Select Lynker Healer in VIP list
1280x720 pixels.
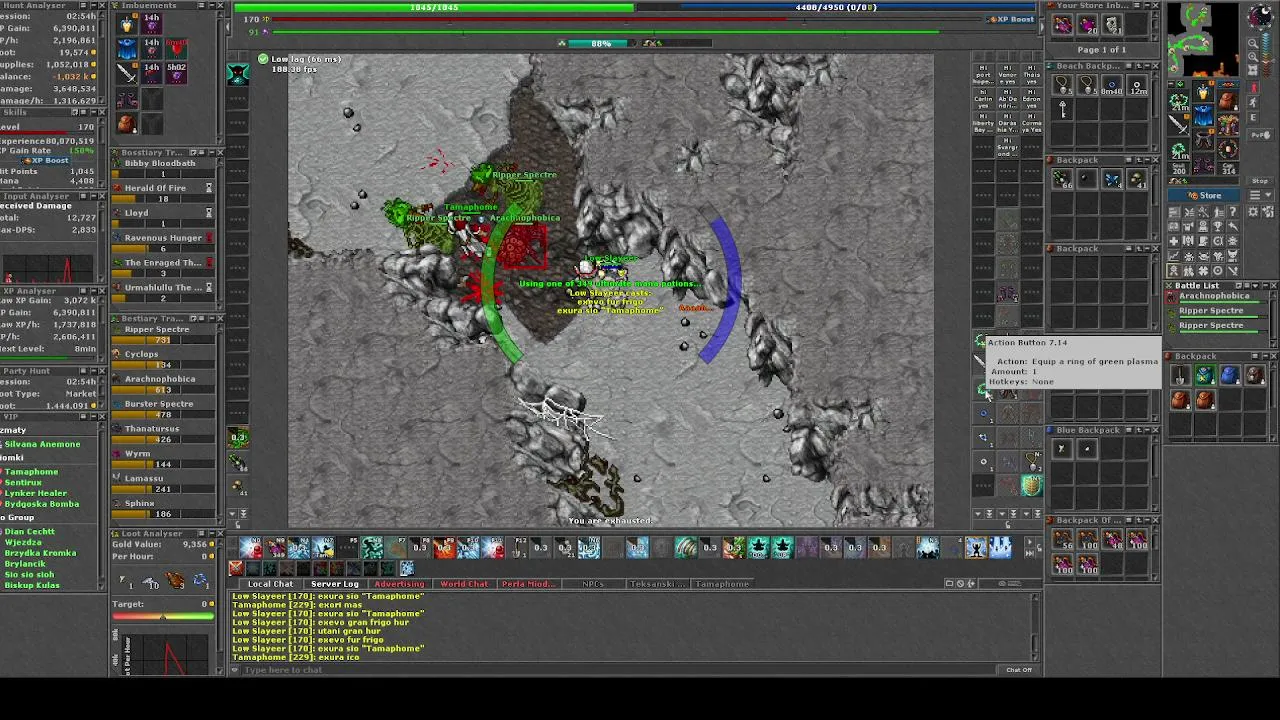point(36,493)
